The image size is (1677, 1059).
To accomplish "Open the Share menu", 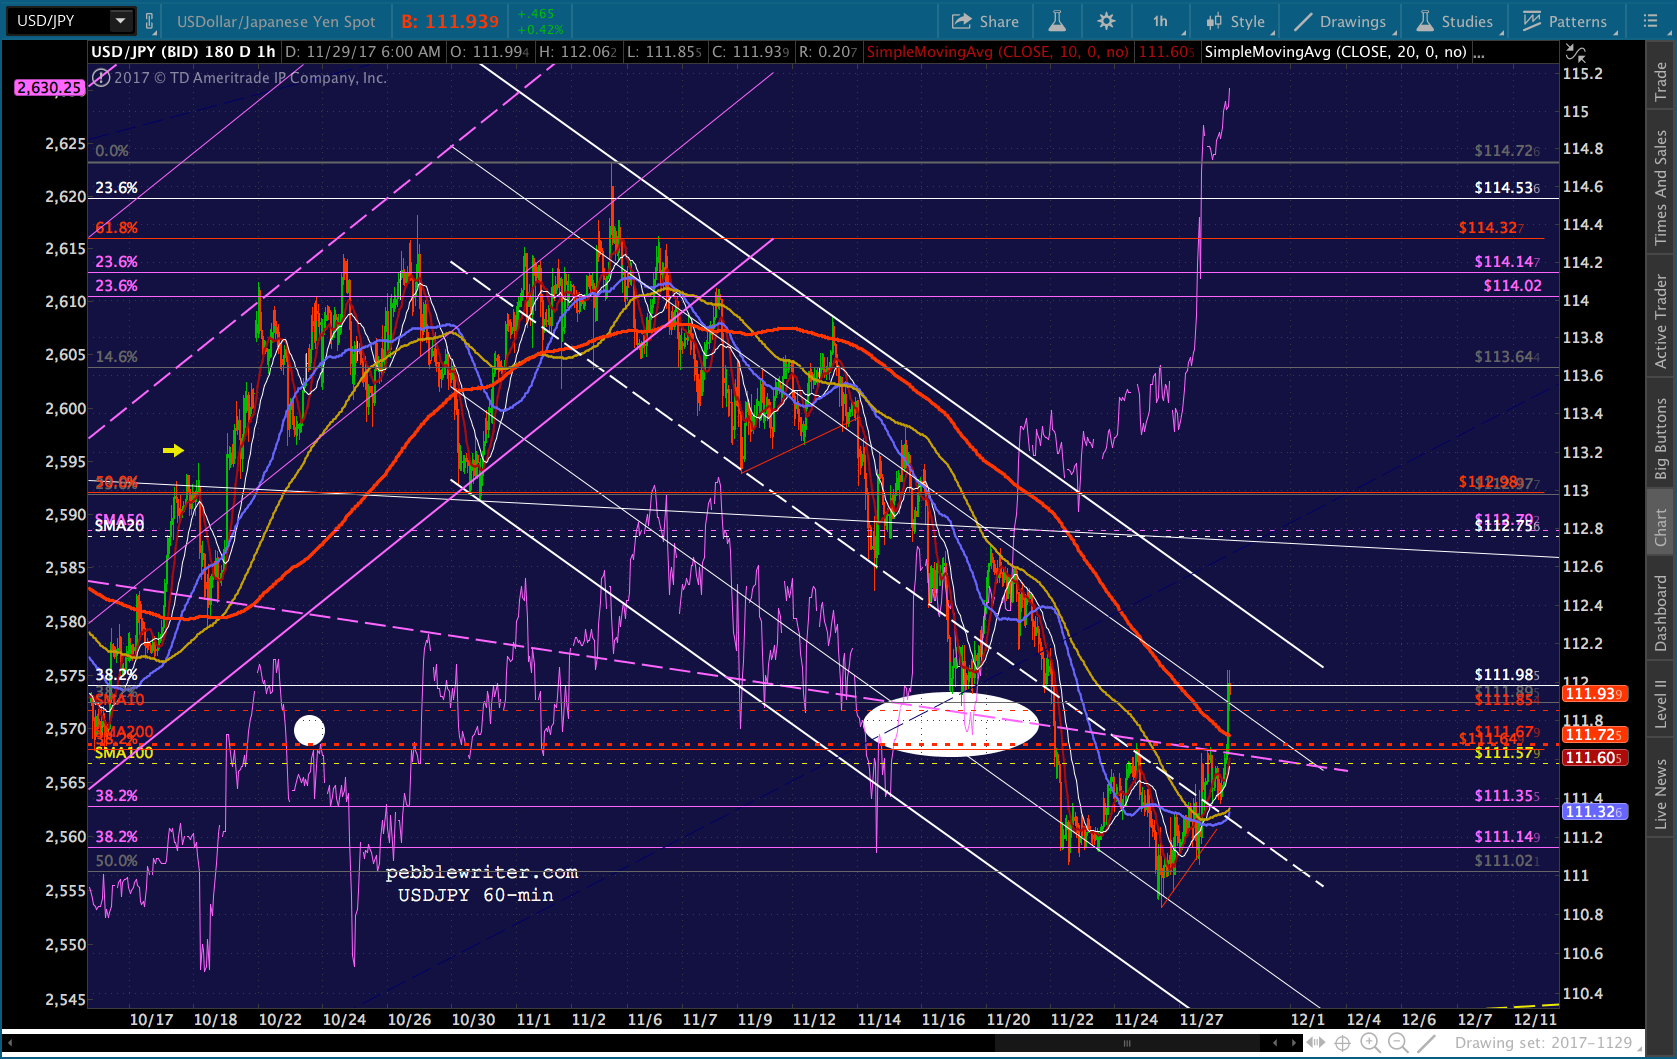I will pos(985,21).
